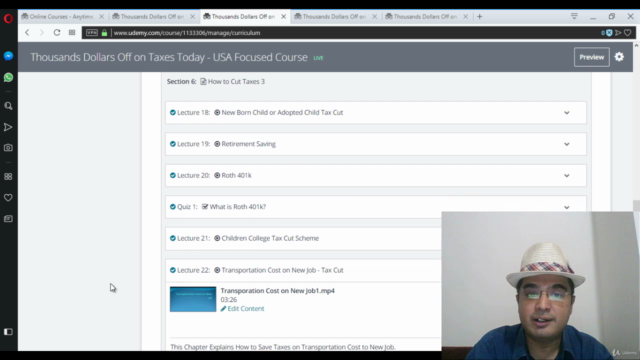Go forward with the browser forward arrow
640x360 pixels.
[x=42, y=33]
